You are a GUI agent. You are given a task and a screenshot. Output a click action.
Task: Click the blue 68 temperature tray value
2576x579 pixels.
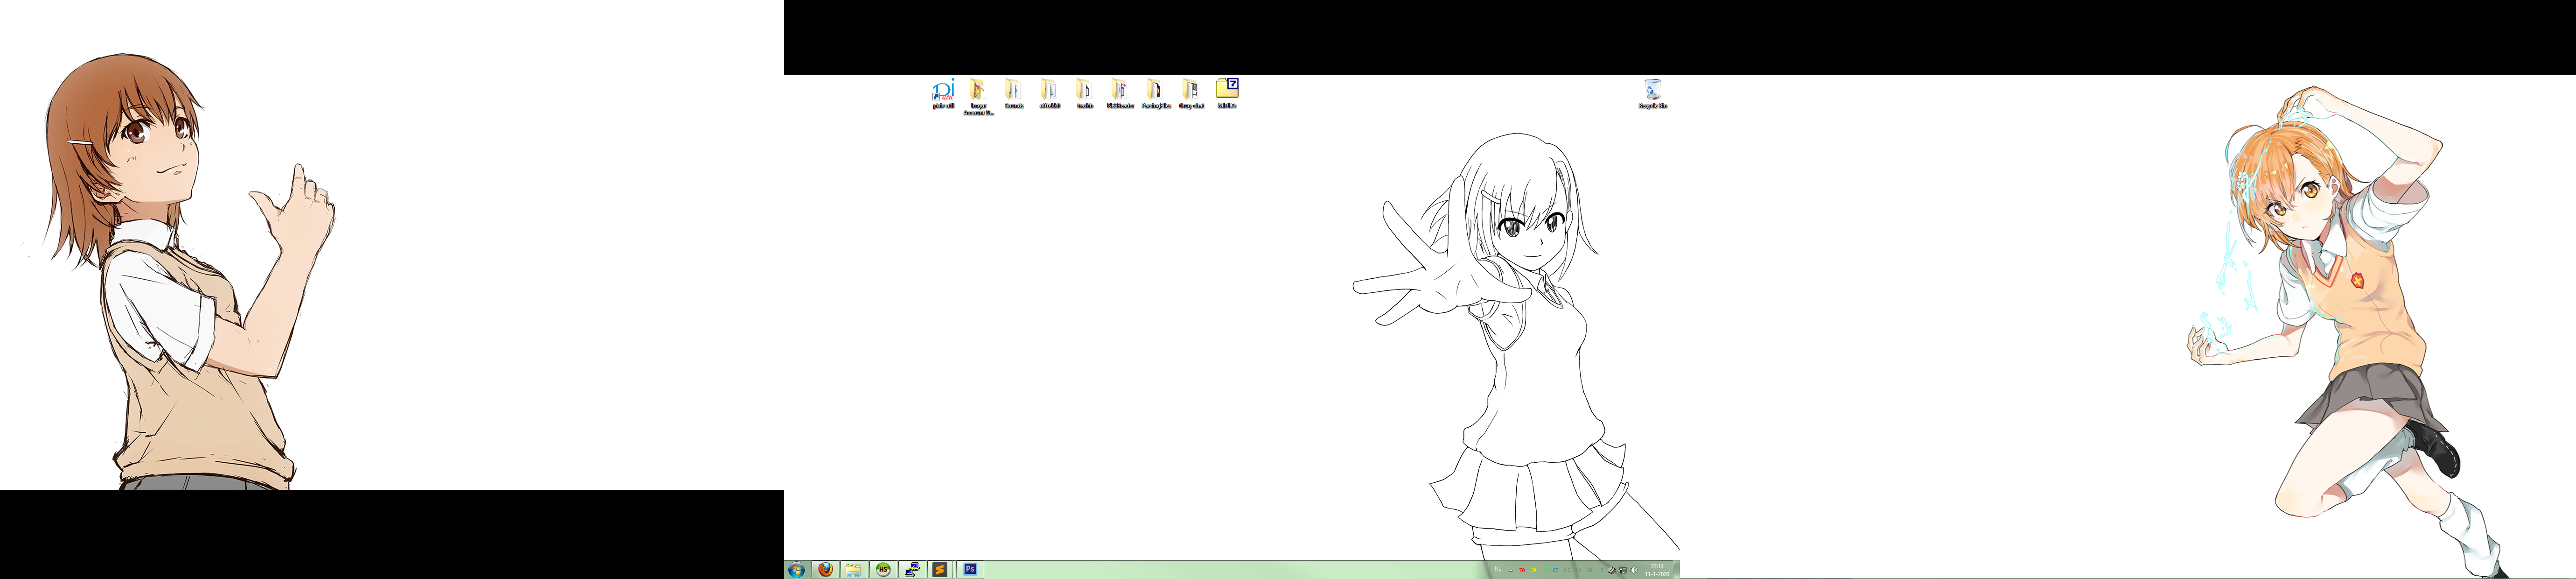tap(1556, 570)
